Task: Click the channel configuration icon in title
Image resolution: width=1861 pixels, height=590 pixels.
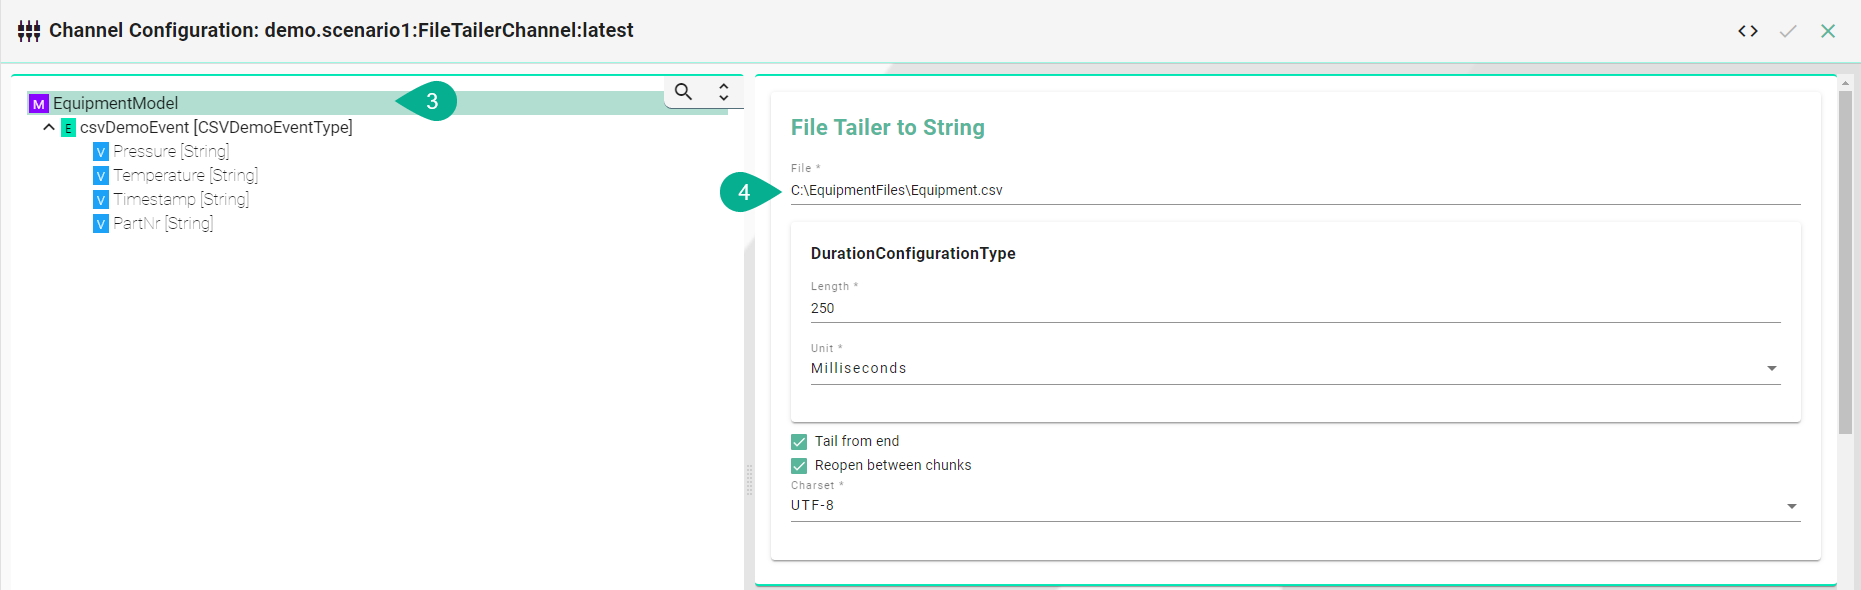Action: pyautogui.click(x=29, y=31)
